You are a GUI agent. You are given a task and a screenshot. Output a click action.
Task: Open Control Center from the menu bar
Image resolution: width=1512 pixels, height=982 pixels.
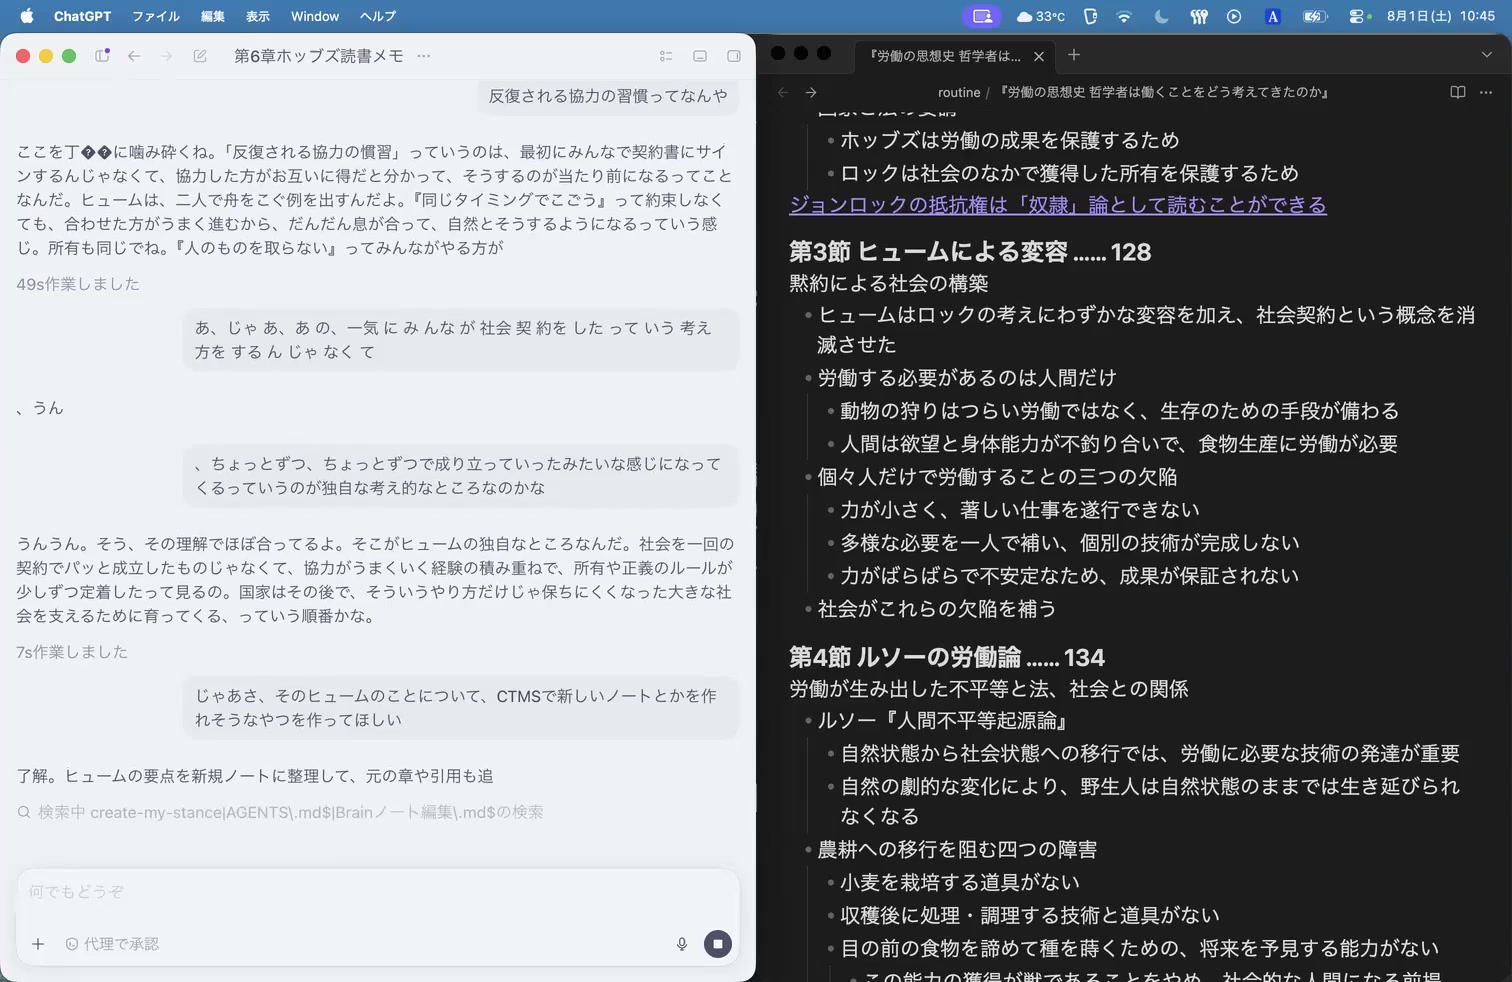pyautogui.click(x=1357, y=16)
